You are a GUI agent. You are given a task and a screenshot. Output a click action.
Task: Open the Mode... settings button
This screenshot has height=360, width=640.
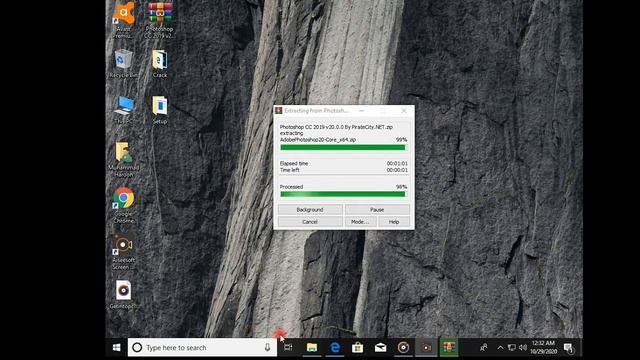[360, 222]
